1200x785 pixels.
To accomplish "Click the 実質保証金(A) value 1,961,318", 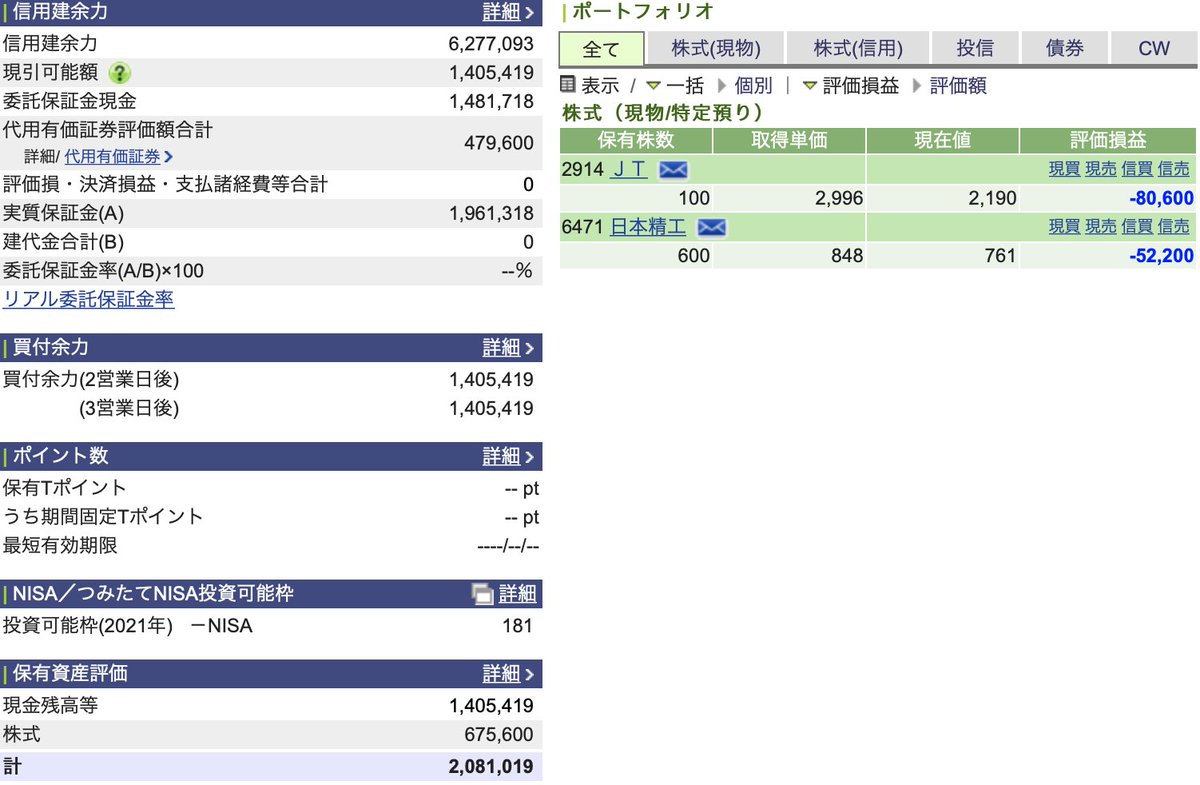I will (491, 213).
